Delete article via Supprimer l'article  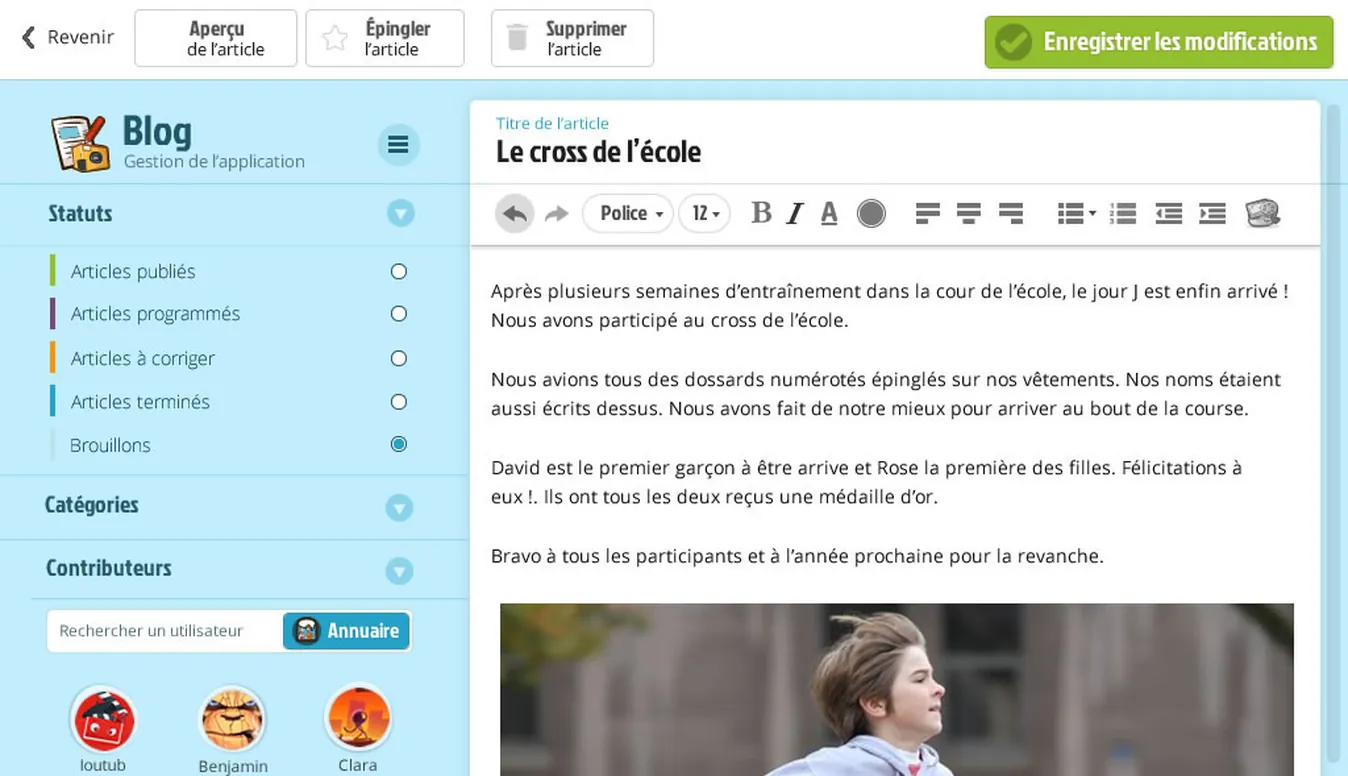tap(572, 38)
